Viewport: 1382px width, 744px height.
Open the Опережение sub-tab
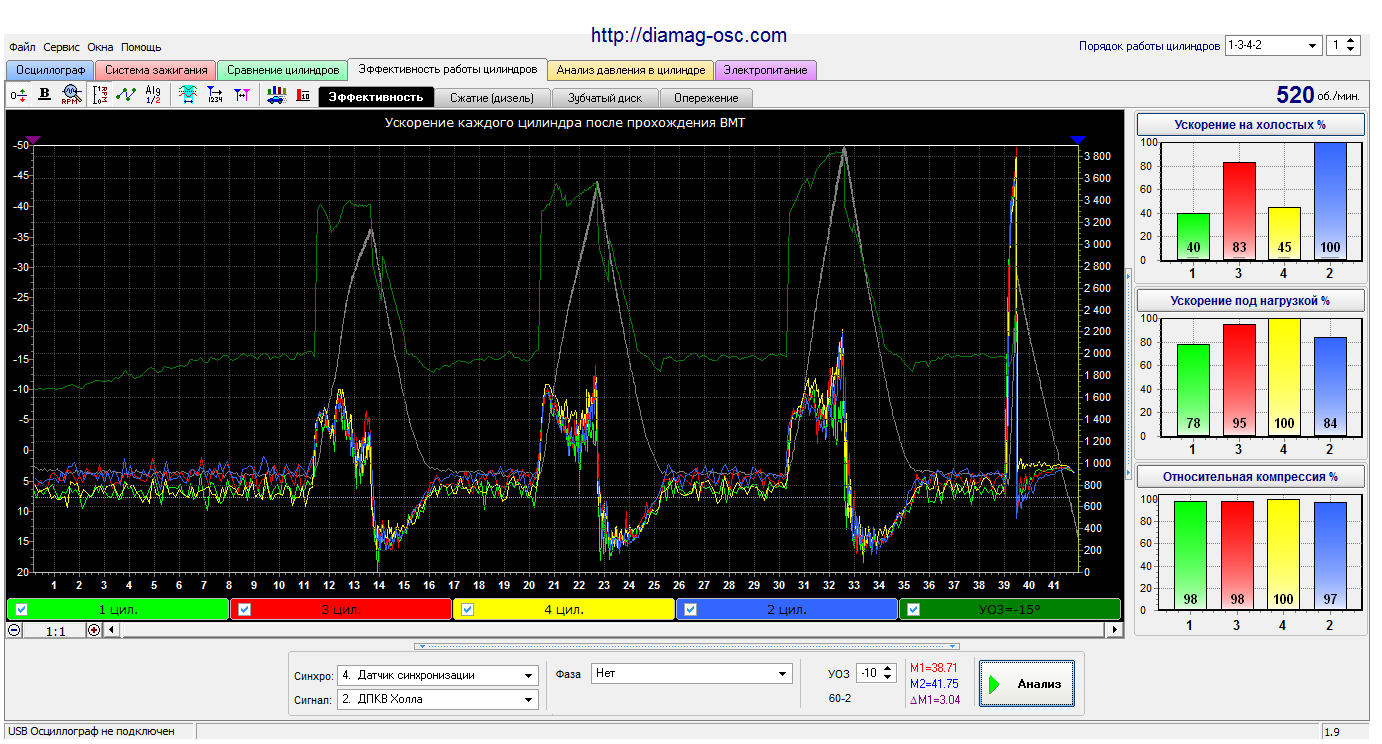coord(706,98)
